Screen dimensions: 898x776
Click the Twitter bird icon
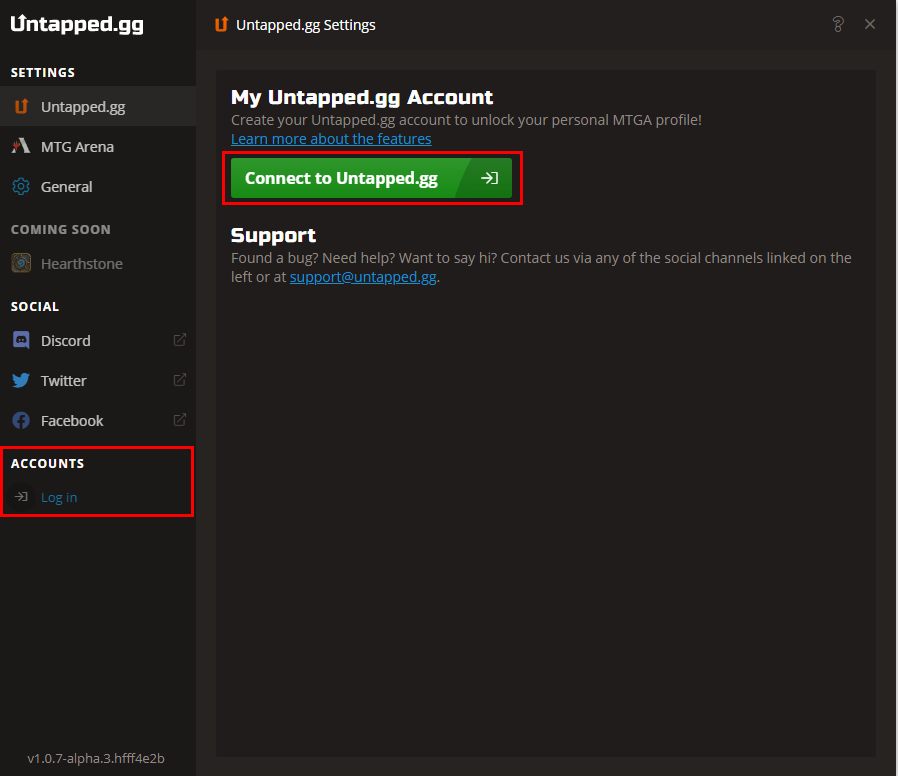[x=21, y=380]
